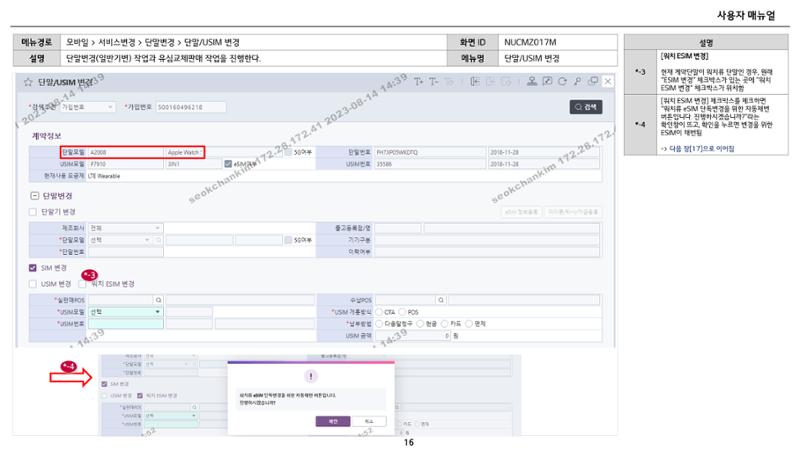The width and height of the screenshot is (800, 450).
Task: Open the USIM모델 선택 dropdown
Action: click(x=126, y=312)
